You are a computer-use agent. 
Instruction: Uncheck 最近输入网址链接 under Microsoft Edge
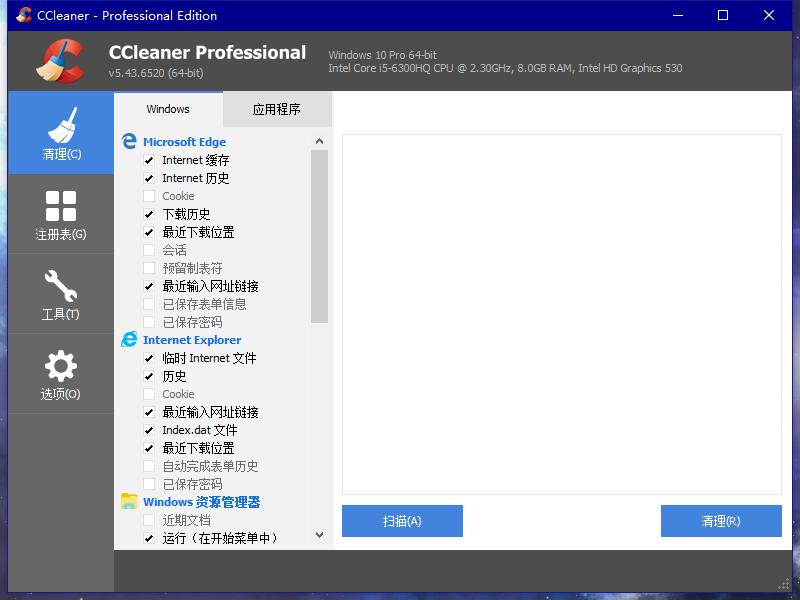click(x=149, y=286)
